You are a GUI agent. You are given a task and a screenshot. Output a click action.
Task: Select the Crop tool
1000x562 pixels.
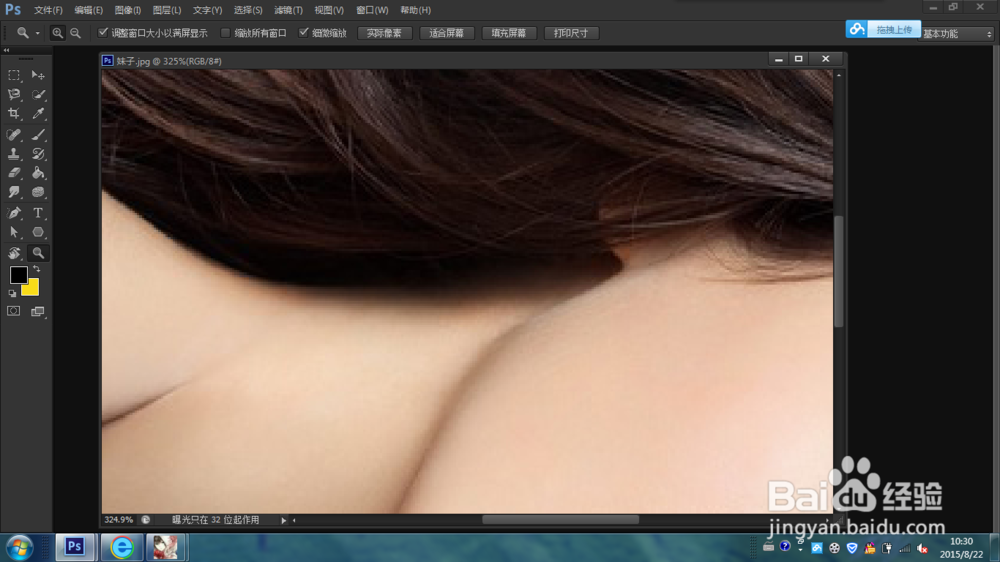[13, 114]
